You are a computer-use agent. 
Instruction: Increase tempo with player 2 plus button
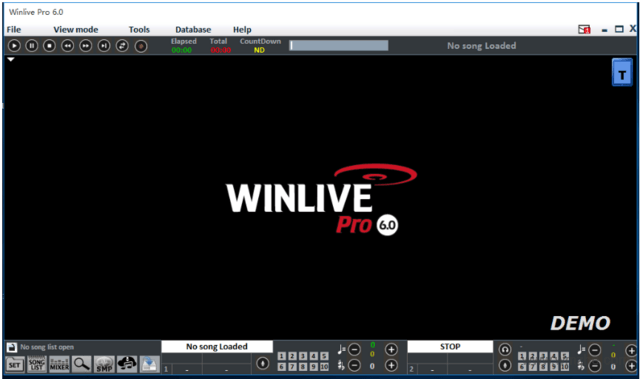click(631, 350)
